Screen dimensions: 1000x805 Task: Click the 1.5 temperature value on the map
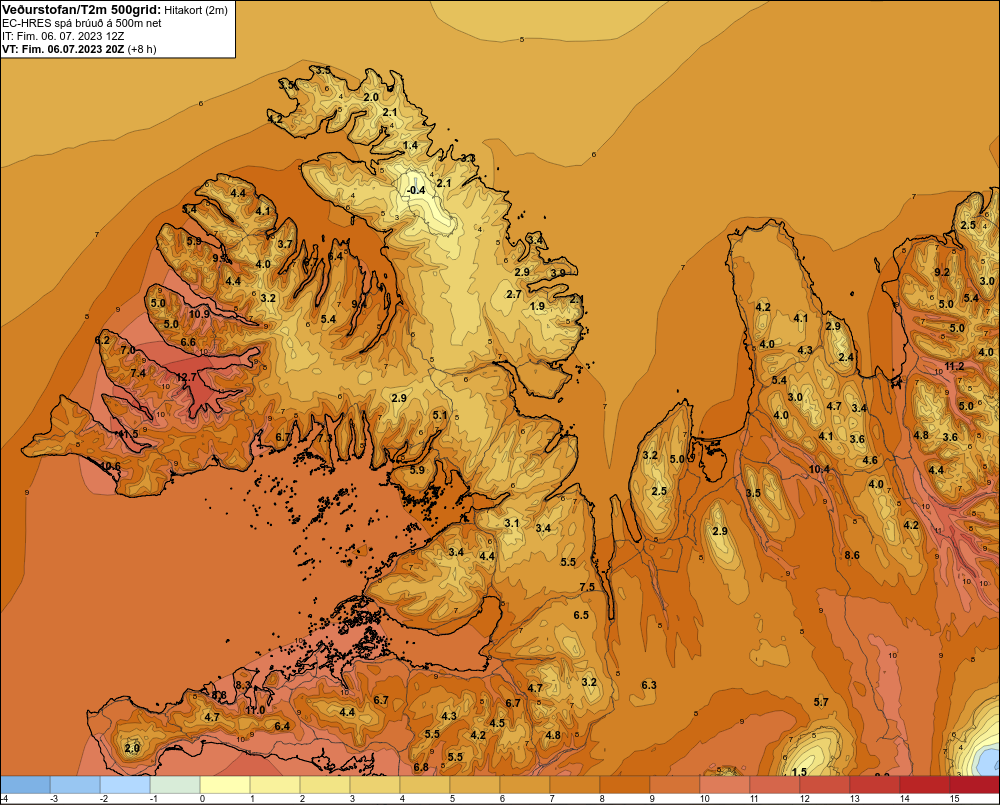pyautogui.click(x=799, y=772)
